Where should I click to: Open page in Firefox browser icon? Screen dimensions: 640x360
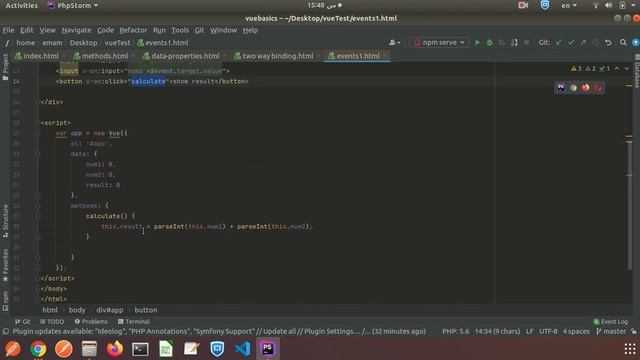click(586, 88)
